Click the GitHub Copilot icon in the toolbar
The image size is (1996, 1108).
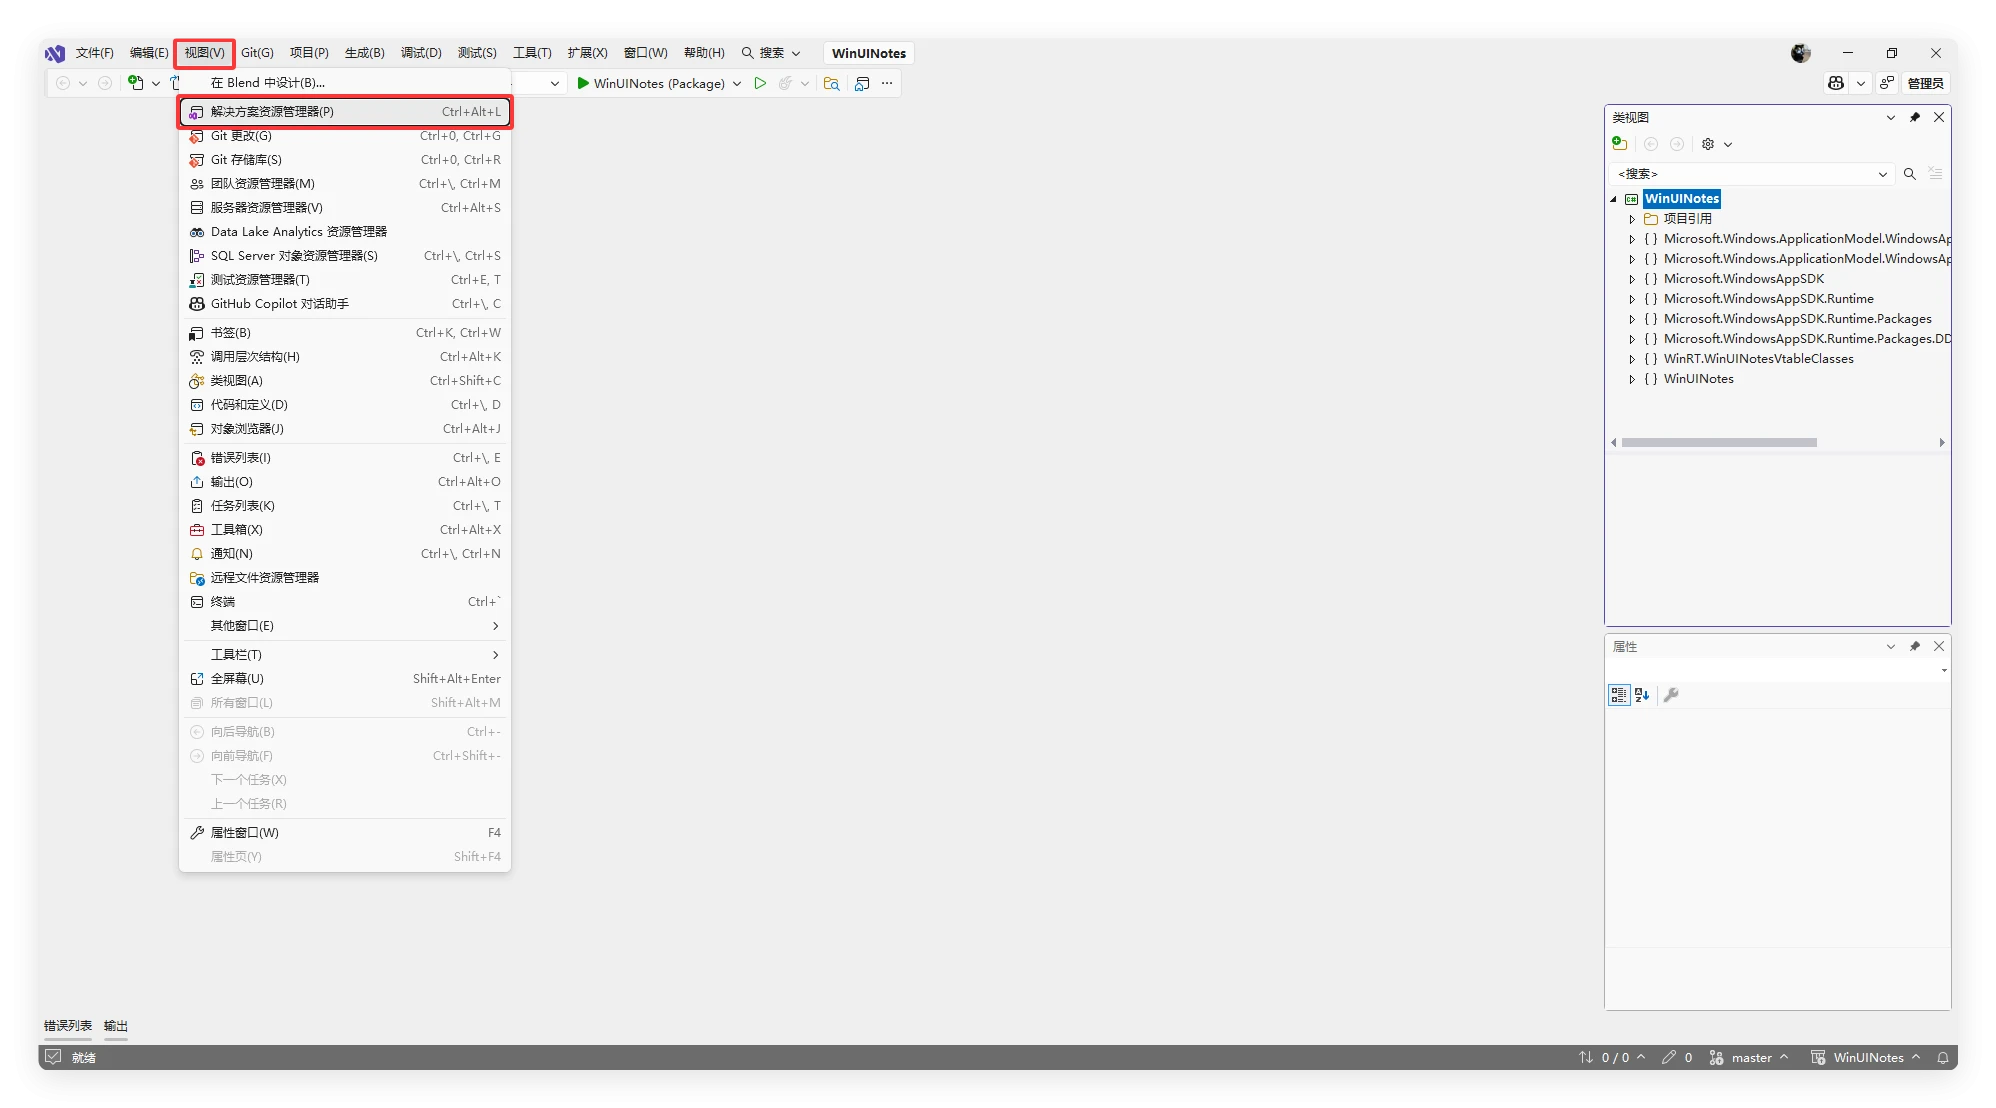click(x=1836, y=83)
